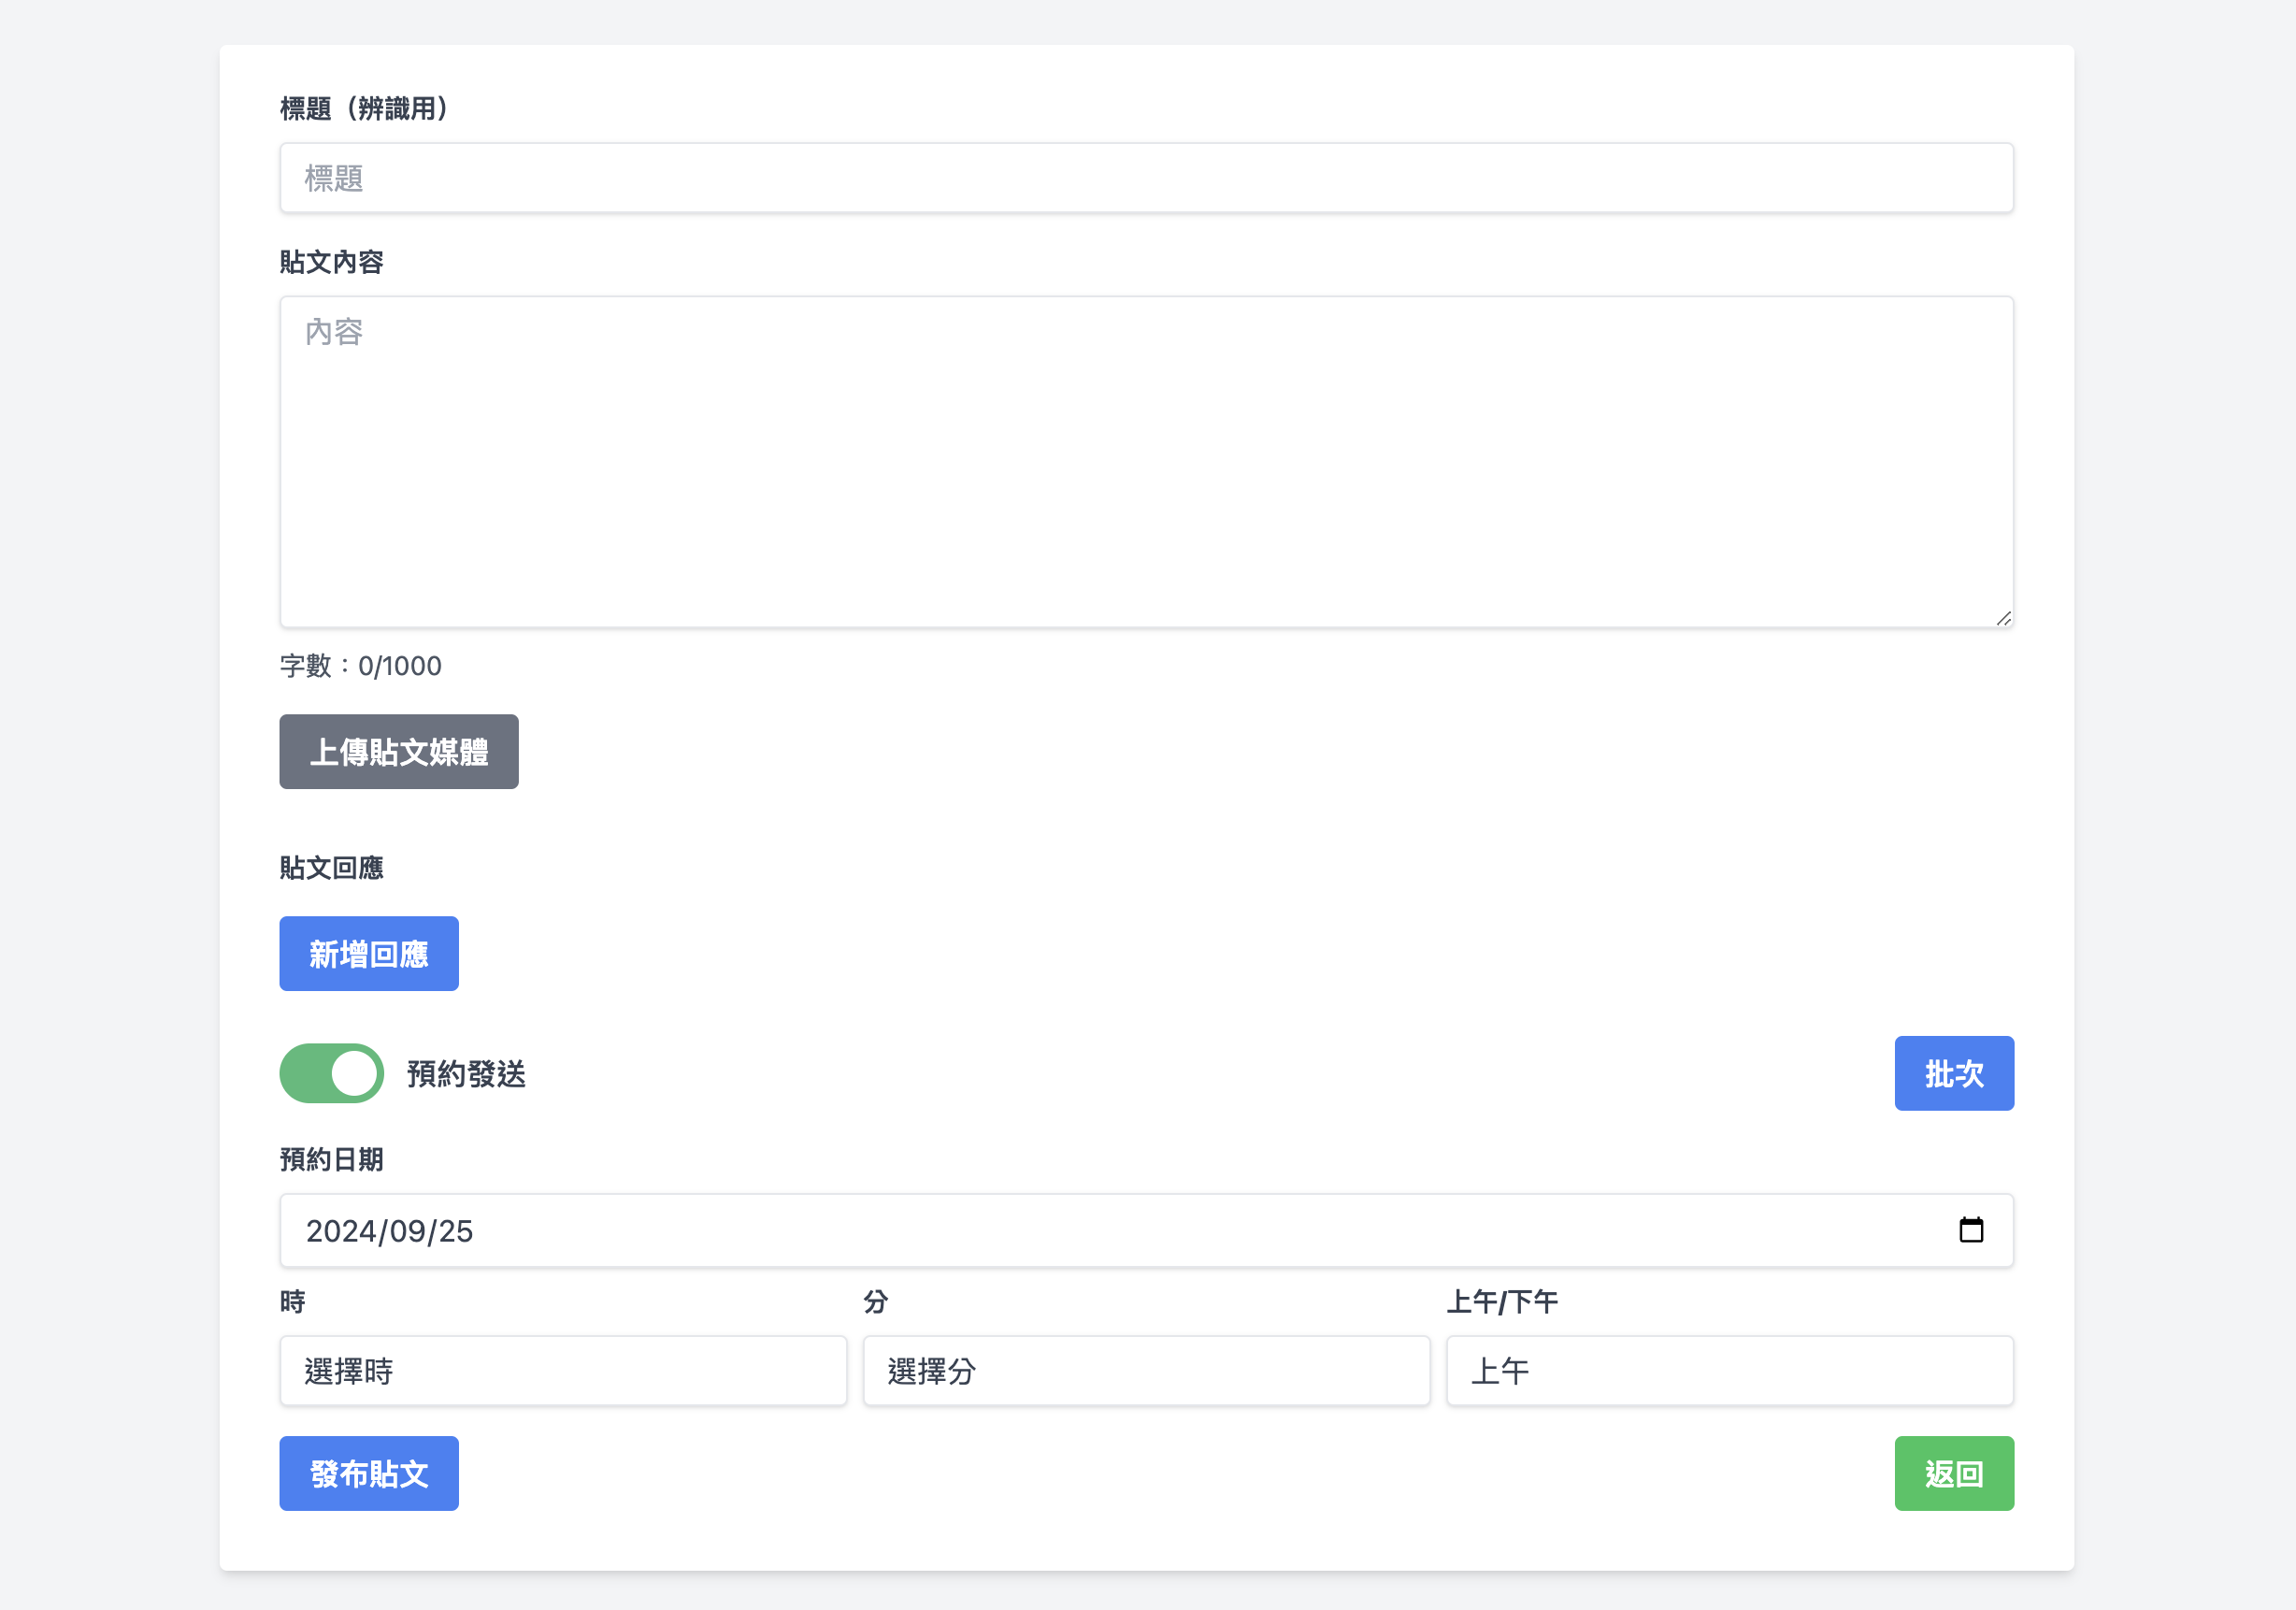The image size is (2296, 1610).
Task: Toggle the 預約發送 switch off
Action: click(x=331, y=1073)
